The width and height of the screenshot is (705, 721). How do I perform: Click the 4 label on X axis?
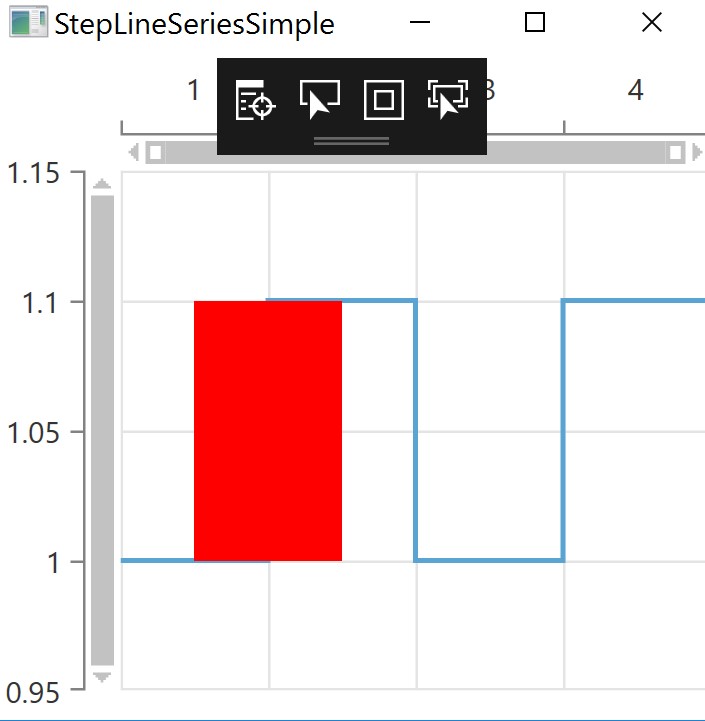[635, 91]
